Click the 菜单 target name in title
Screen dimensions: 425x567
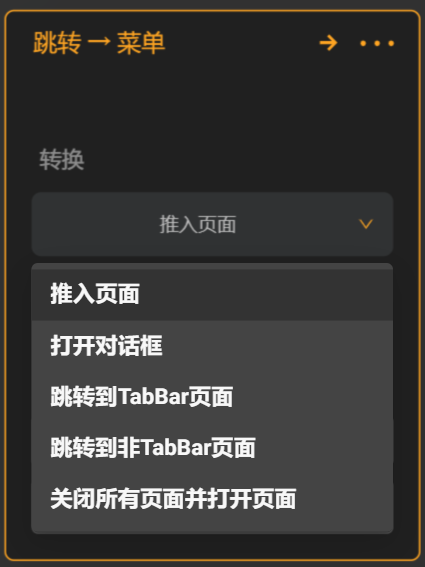(x=141, y=43)
